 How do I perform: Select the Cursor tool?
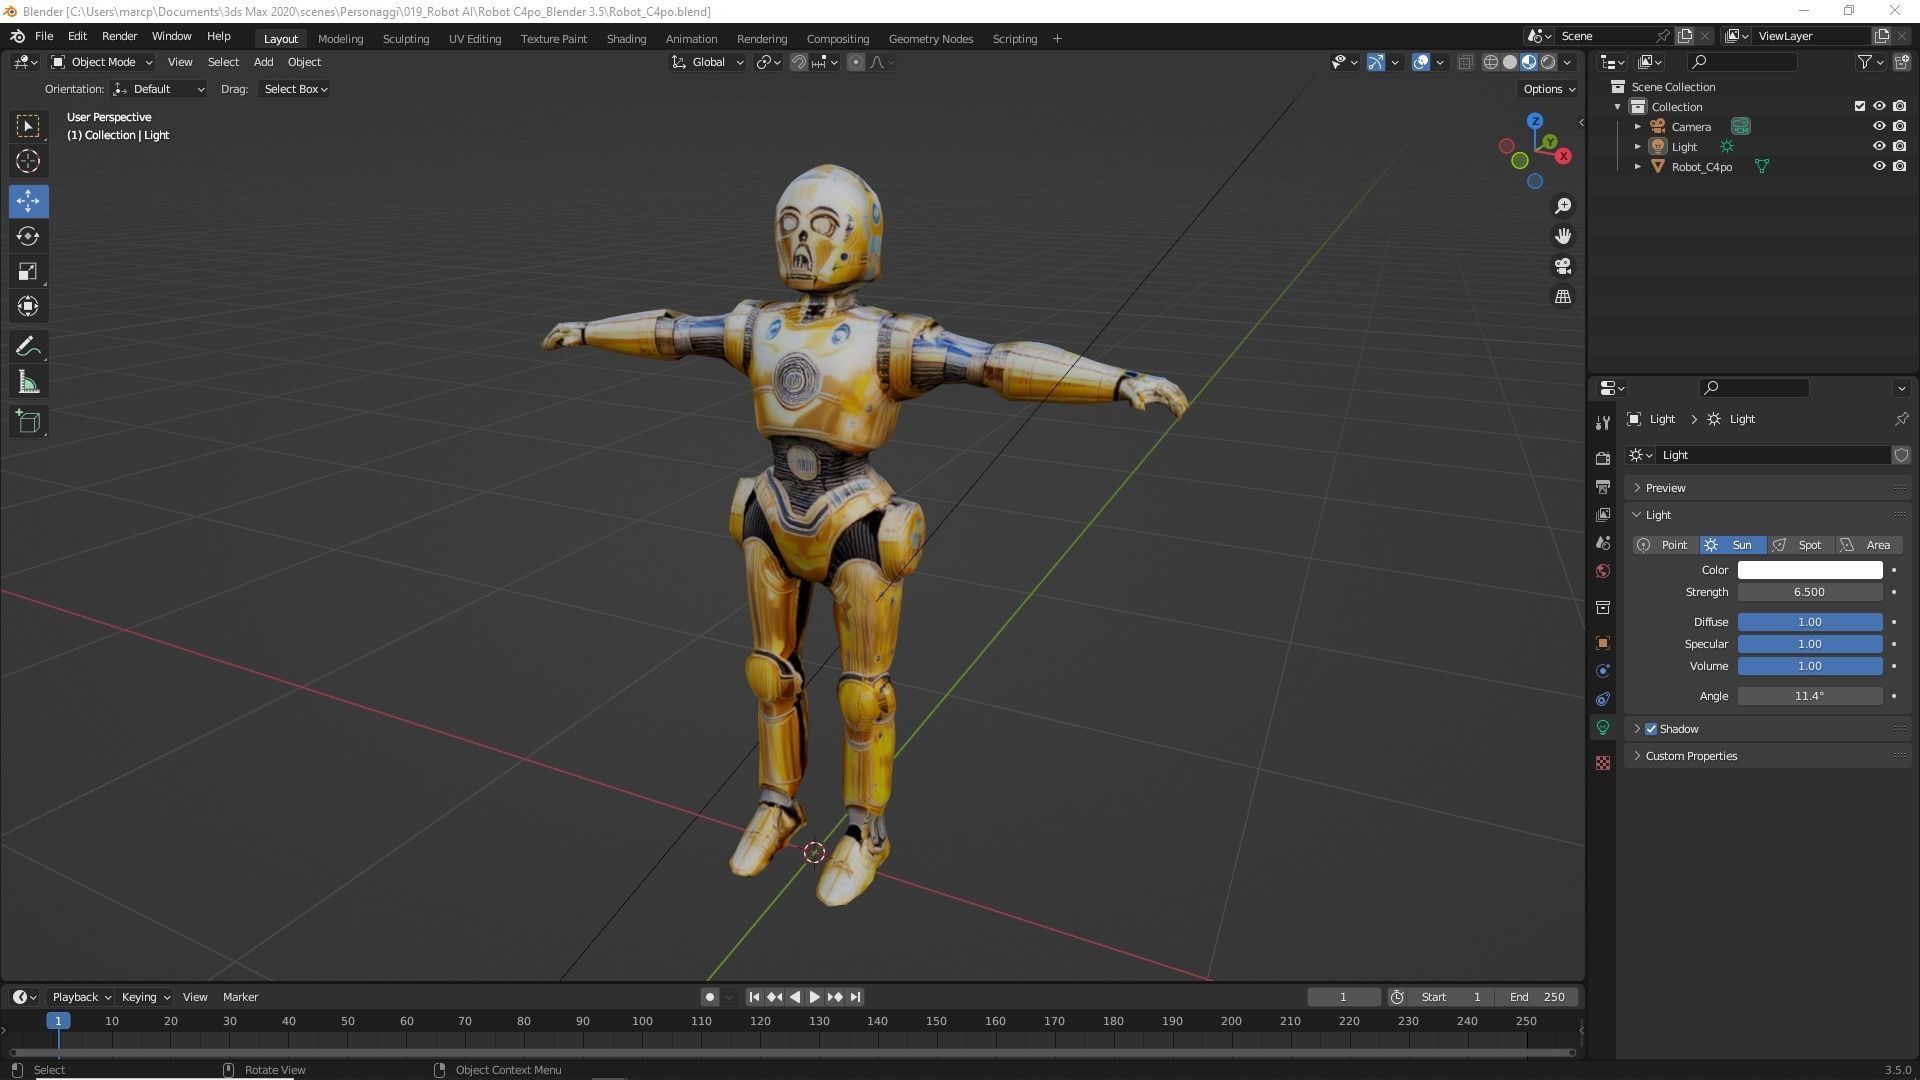28,161
